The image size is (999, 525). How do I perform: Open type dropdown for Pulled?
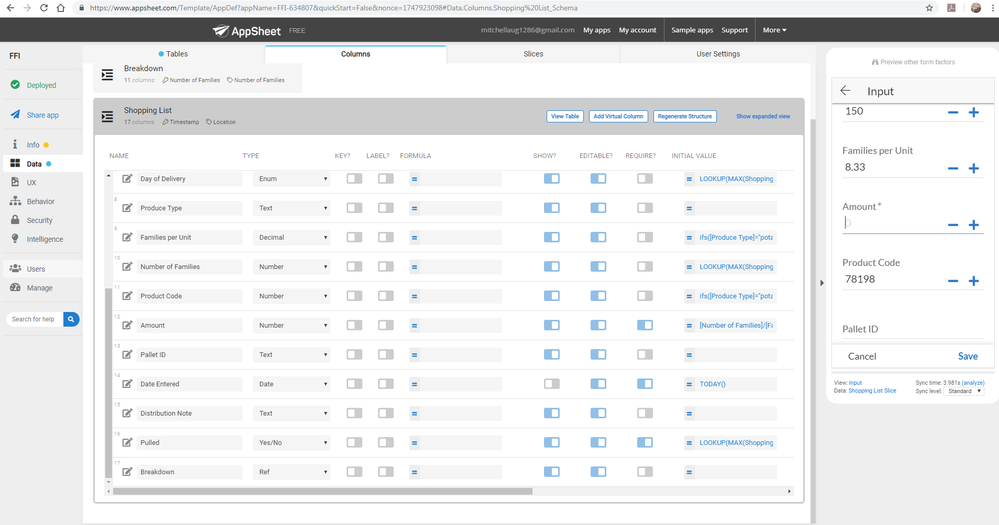(x=291, y=443)
